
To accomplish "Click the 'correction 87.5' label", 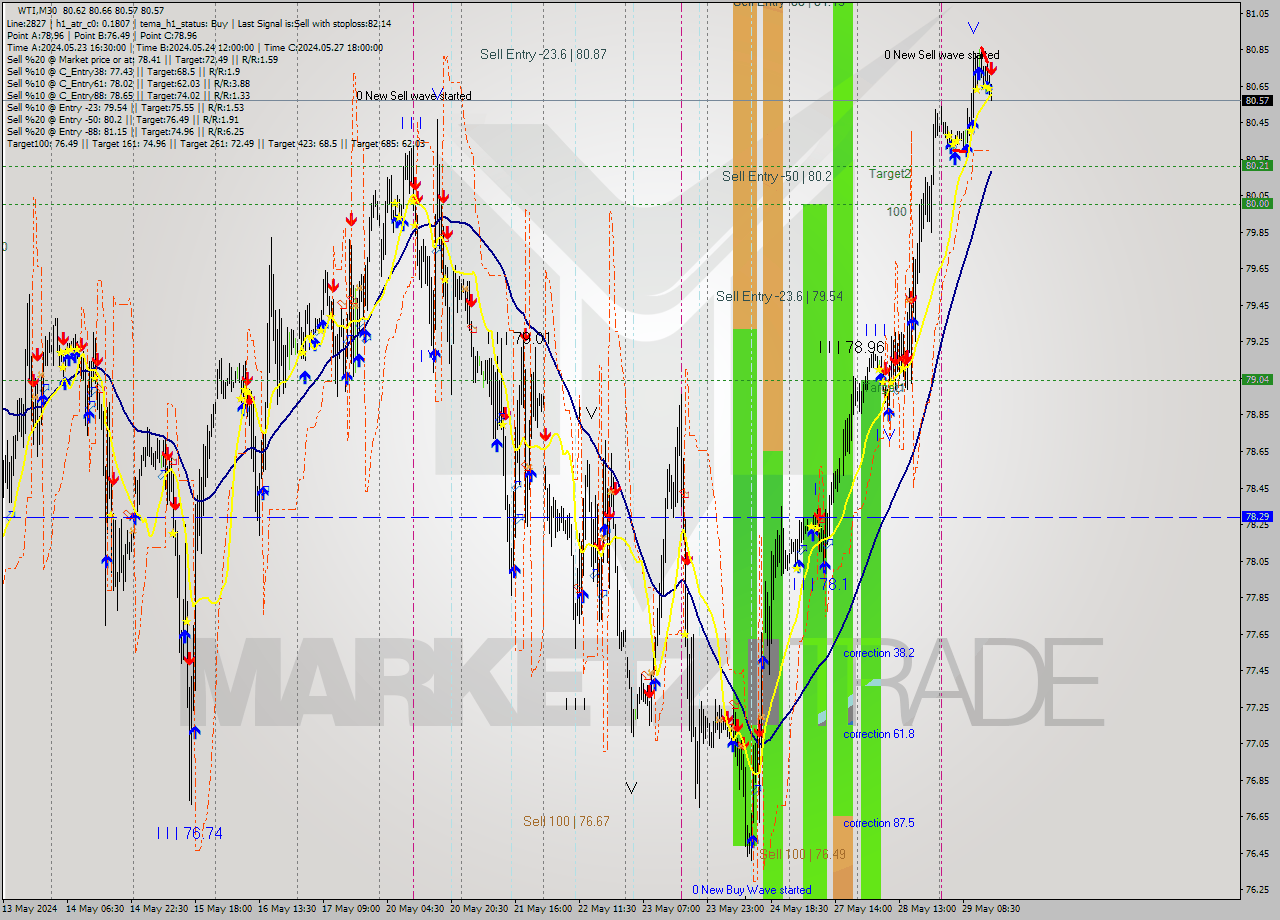I will click(878, 823).
